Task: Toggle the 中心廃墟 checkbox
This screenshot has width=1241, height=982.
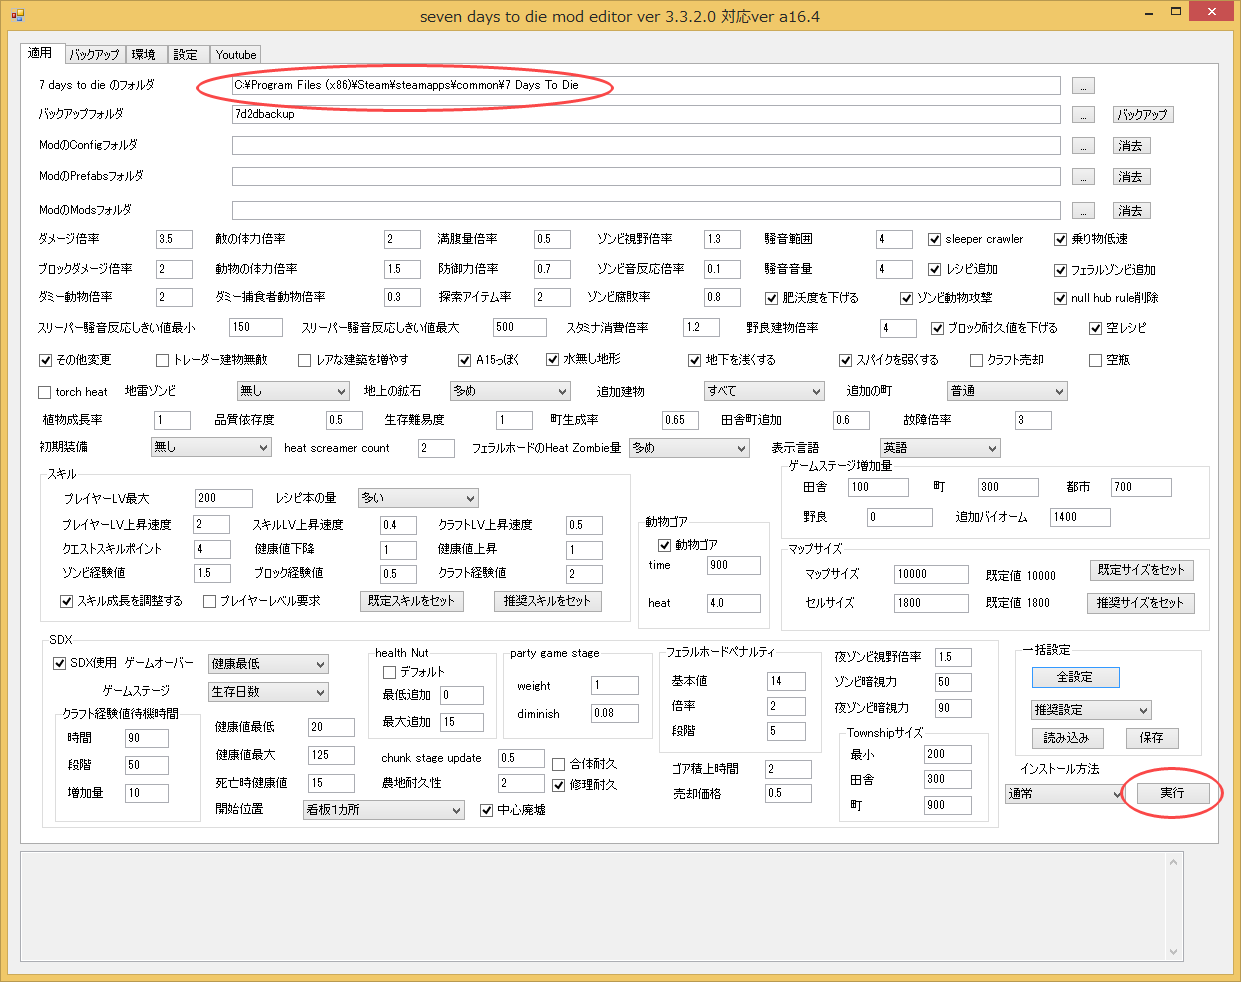Action: 487,810
